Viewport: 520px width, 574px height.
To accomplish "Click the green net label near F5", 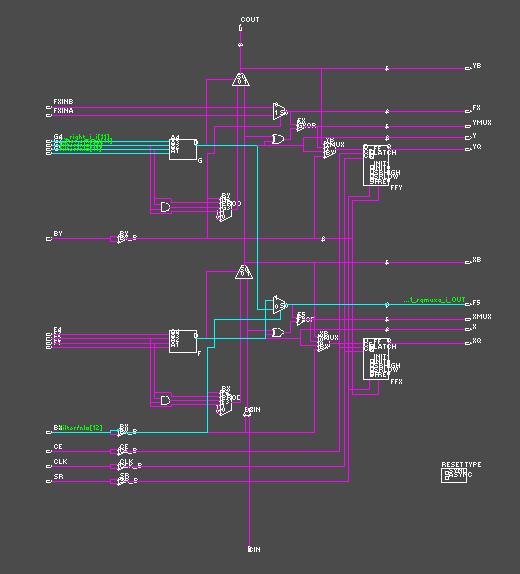I will coord(435,300).
